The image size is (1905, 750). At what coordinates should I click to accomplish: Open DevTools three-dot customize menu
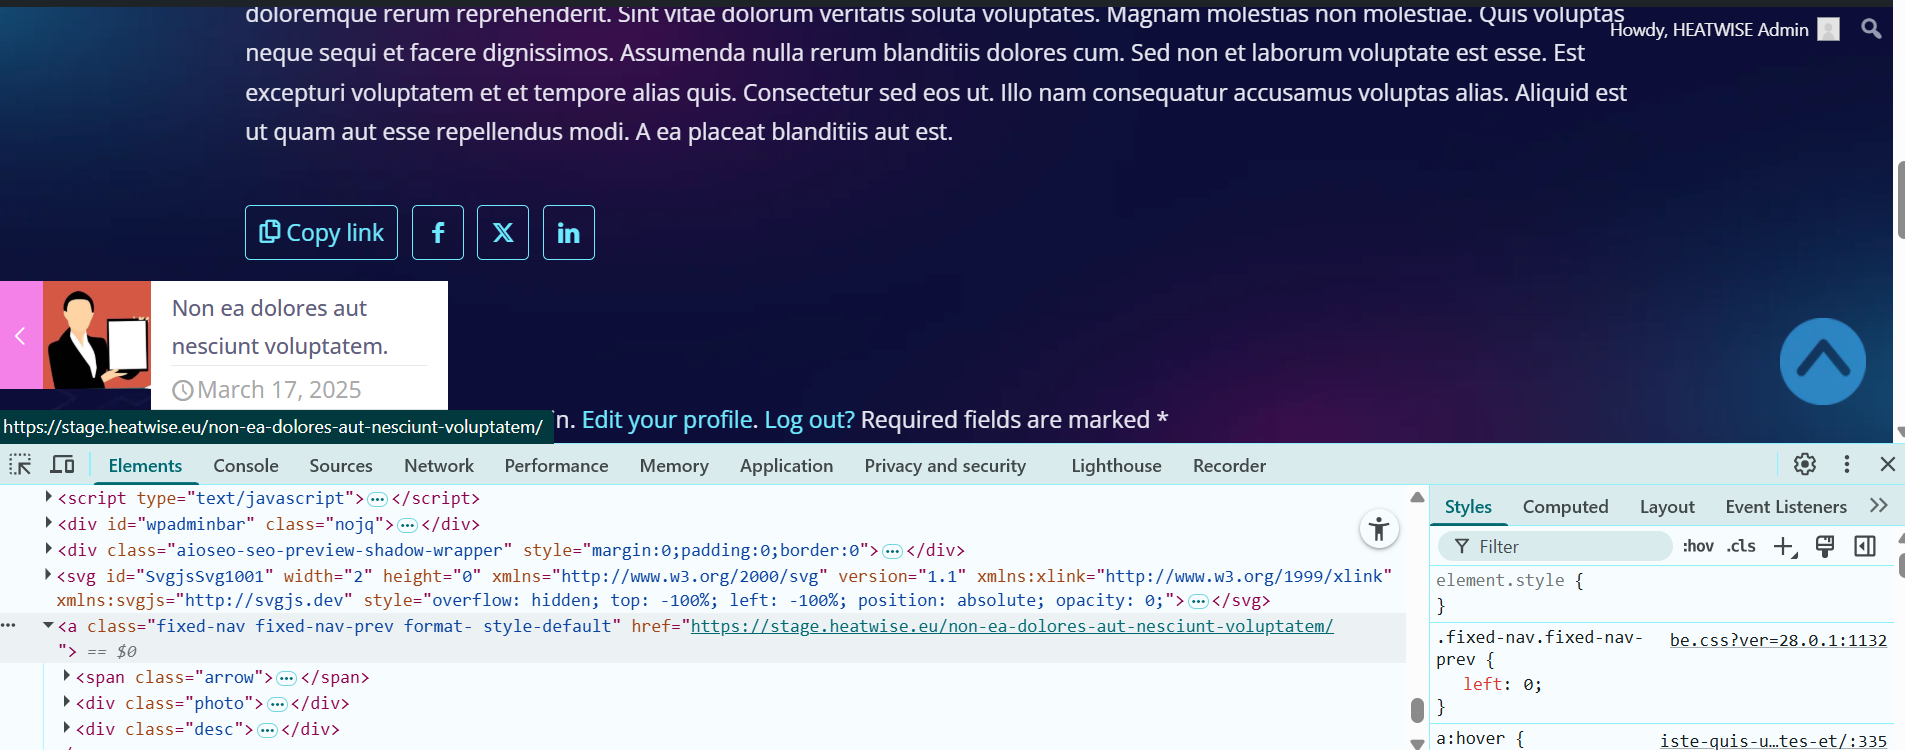tap(1846, 464)
